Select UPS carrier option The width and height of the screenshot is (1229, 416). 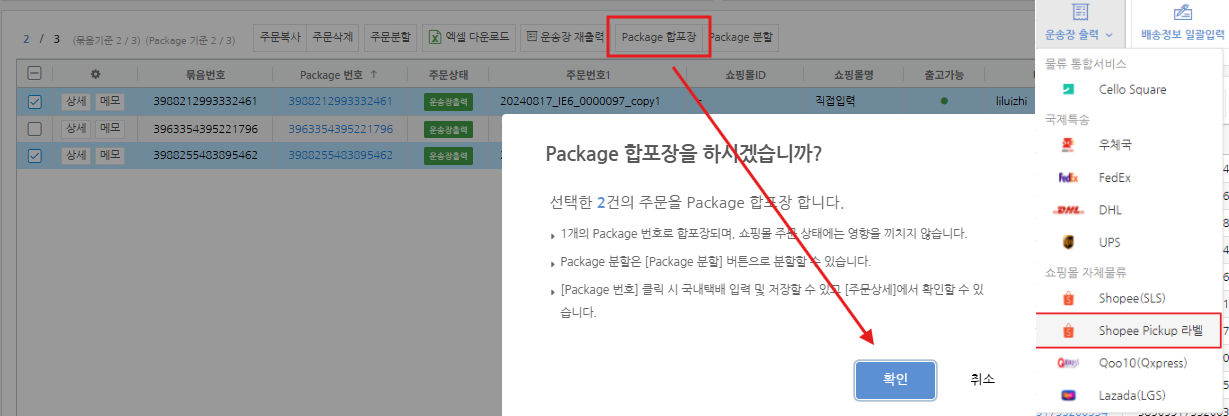1110,243
